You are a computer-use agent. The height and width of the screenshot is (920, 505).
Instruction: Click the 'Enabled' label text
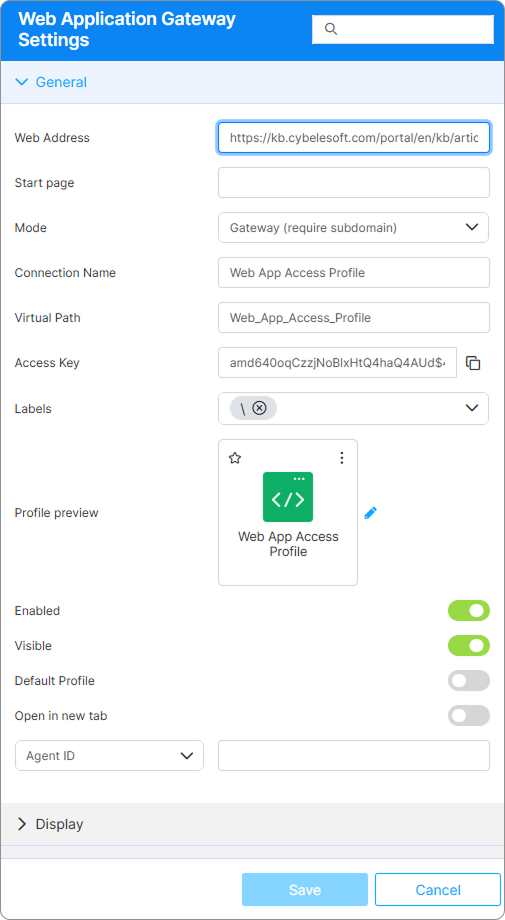click(38, 611)
